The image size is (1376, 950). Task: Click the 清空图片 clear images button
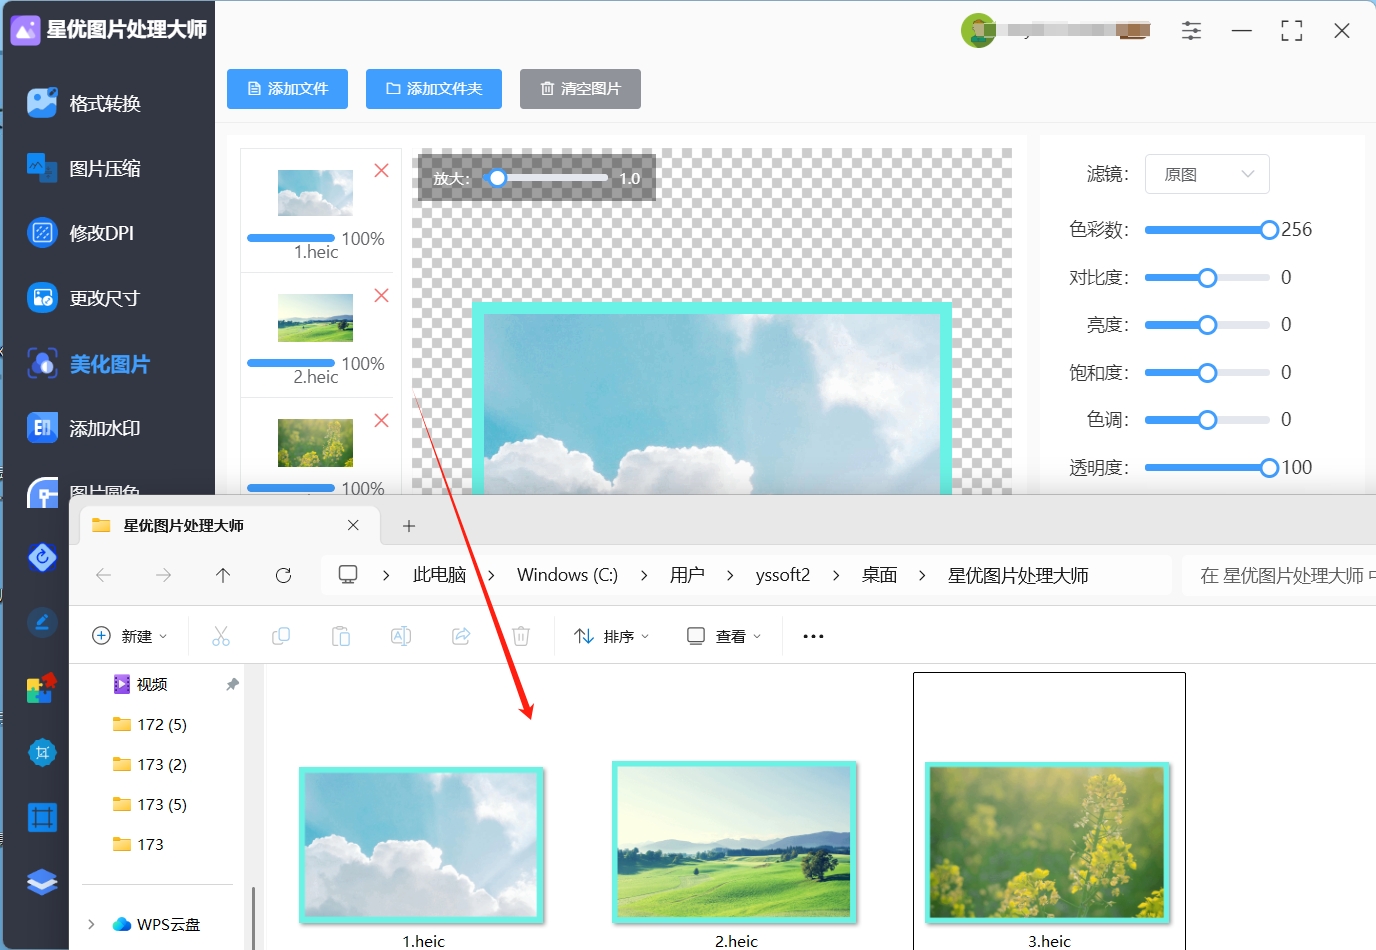click(x=580, y=89)
